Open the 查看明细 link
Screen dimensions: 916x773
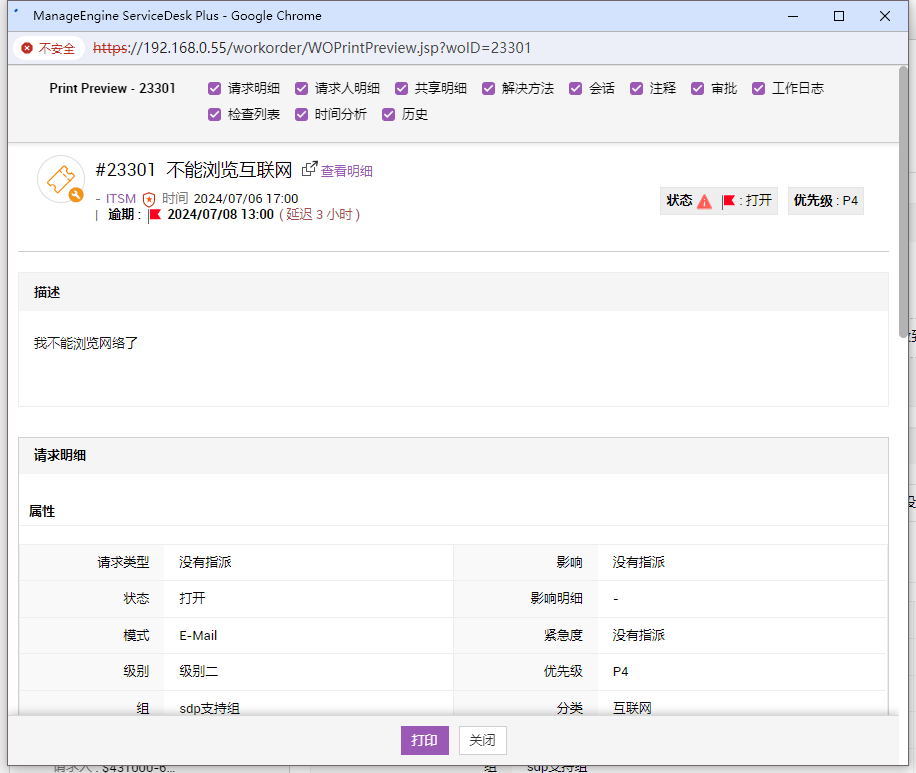(346, 171)
